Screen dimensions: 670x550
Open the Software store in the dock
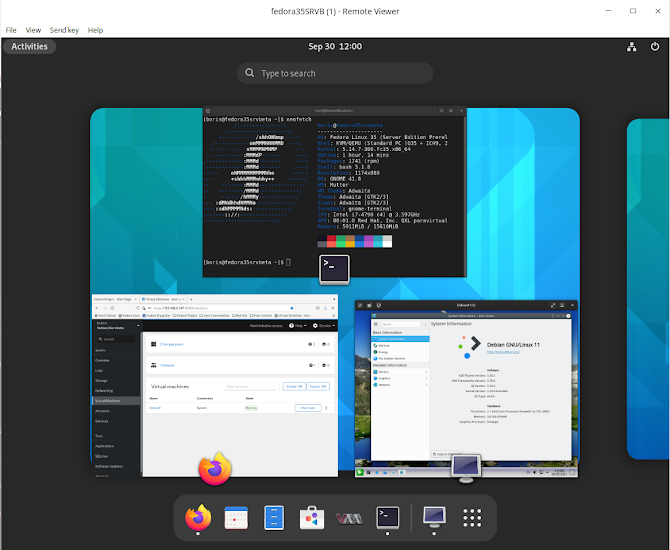coord(312,518)
